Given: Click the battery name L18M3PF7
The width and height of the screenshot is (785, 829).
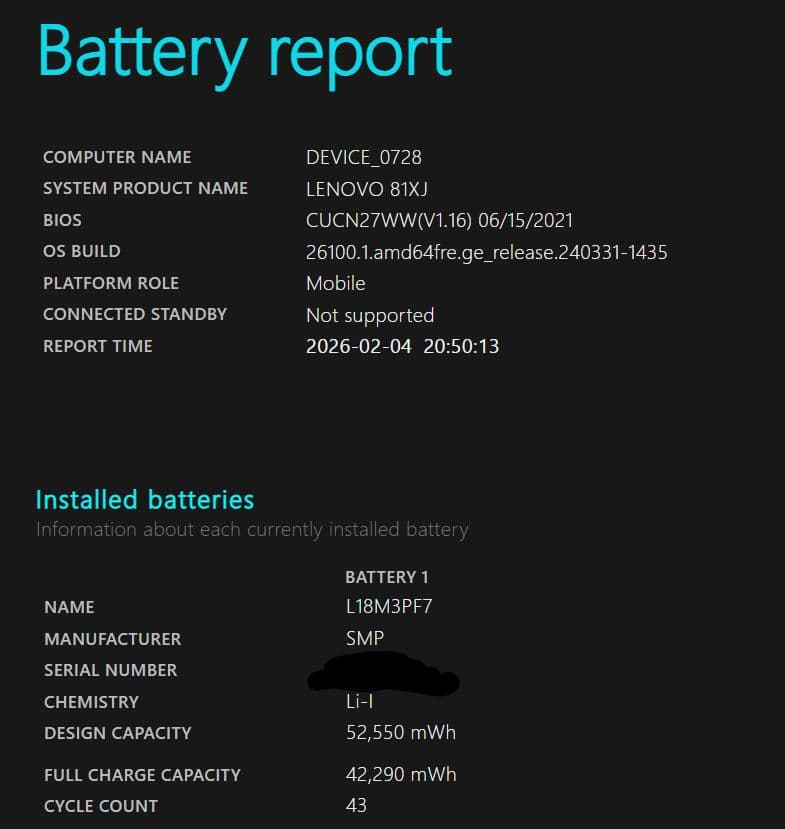Looking at the screenshot, I should (389, 607).
